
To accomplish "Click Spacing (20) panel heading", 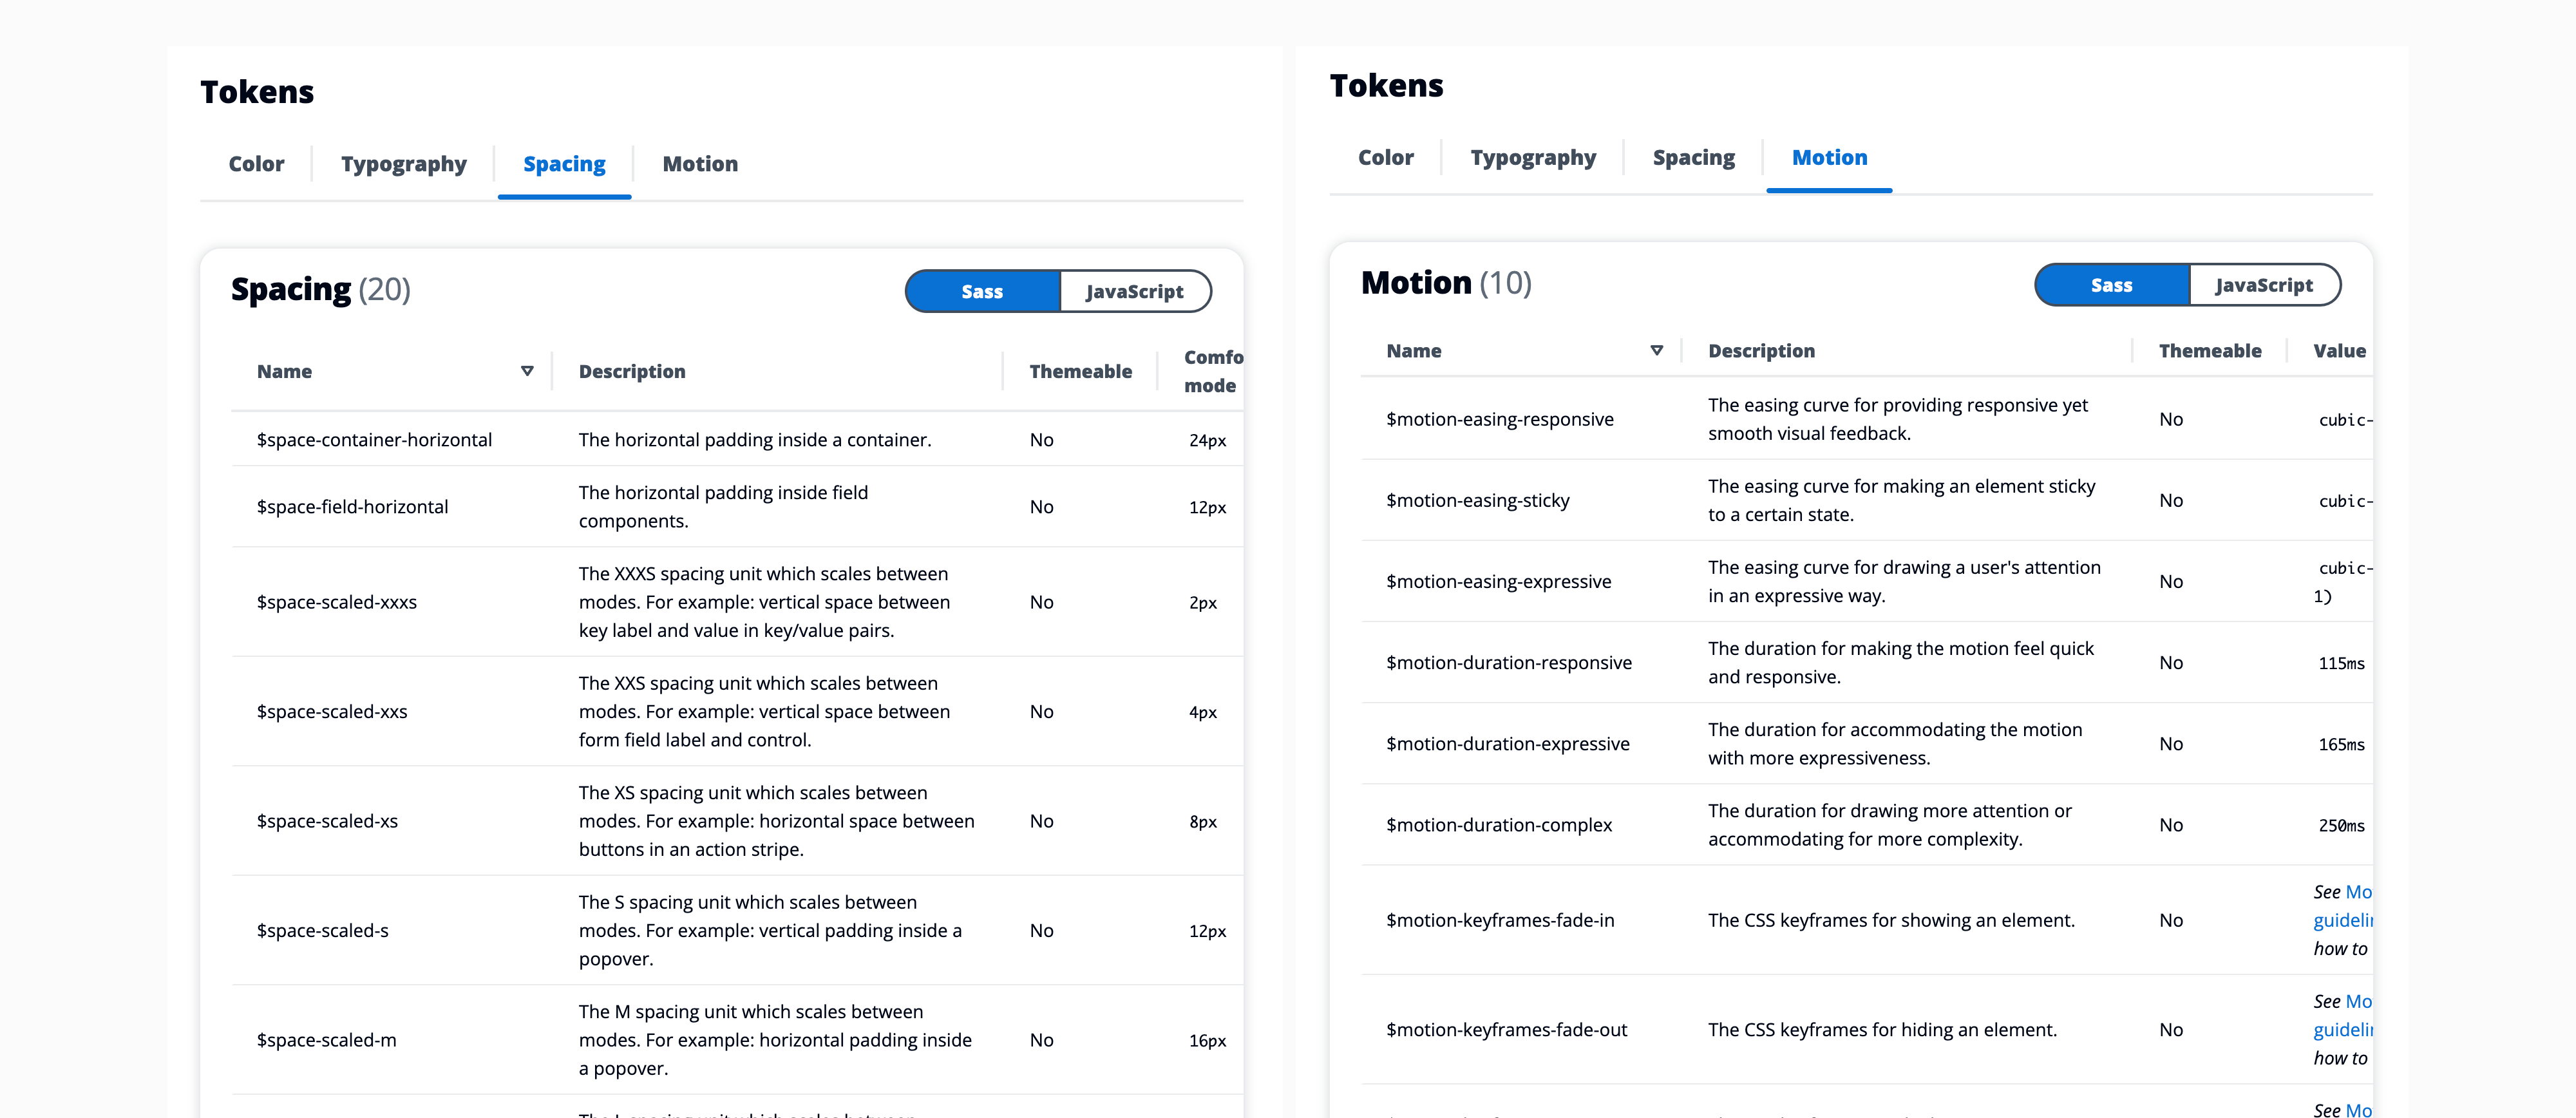I will tap(321, 290).
